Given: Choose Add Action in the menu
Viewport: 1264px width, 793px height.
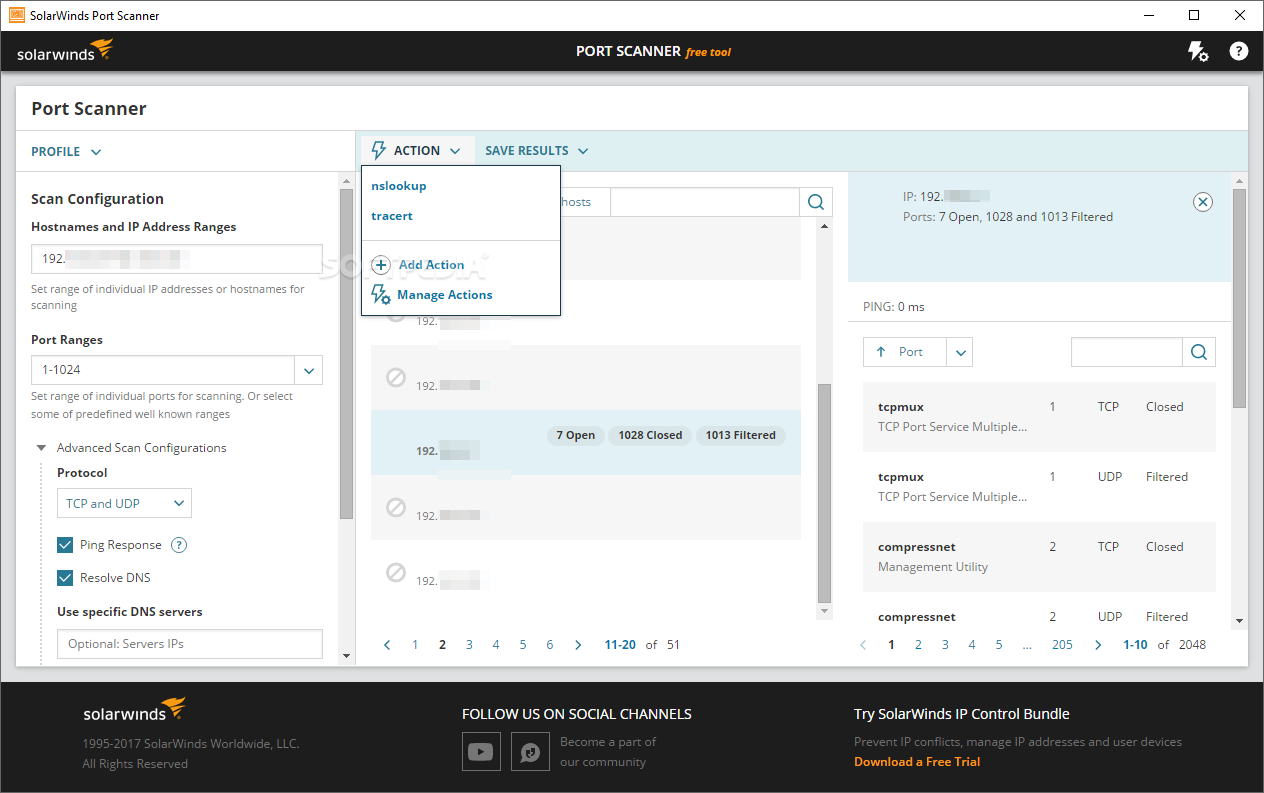Looking at the screenshot, I should [x=431, y=265].
